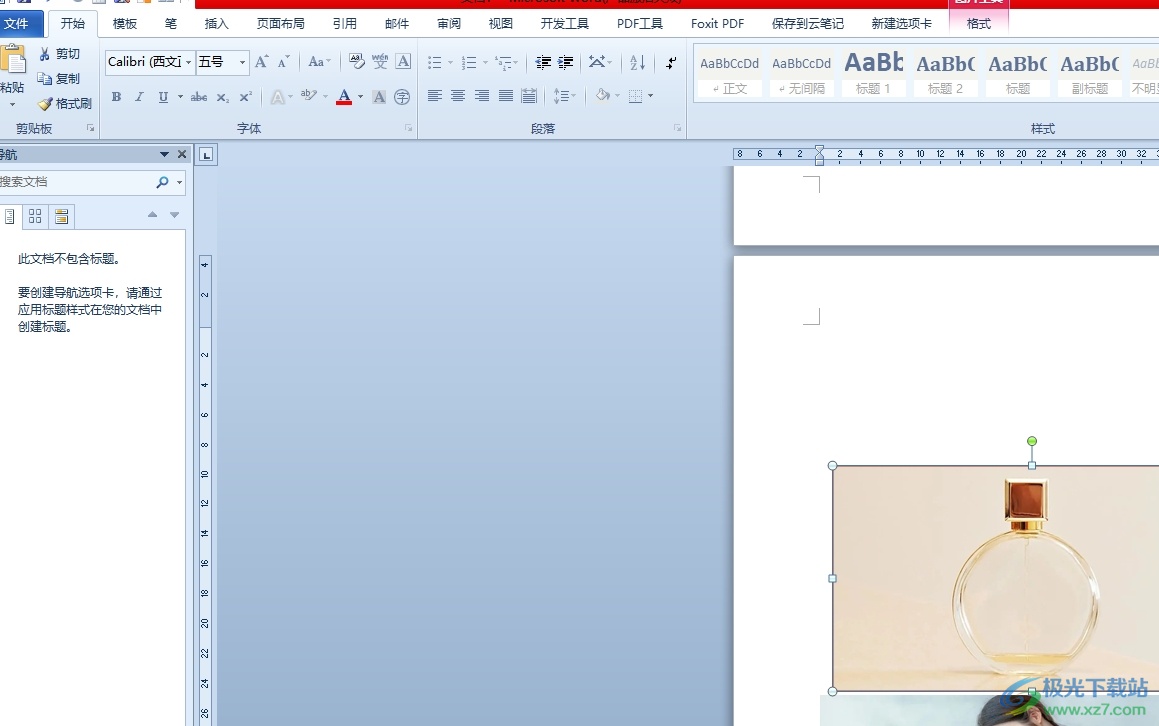Image resolution: width=1159 pixels, height=726 pixels.
Task: Click the Copy button
Action: (59, 78)
